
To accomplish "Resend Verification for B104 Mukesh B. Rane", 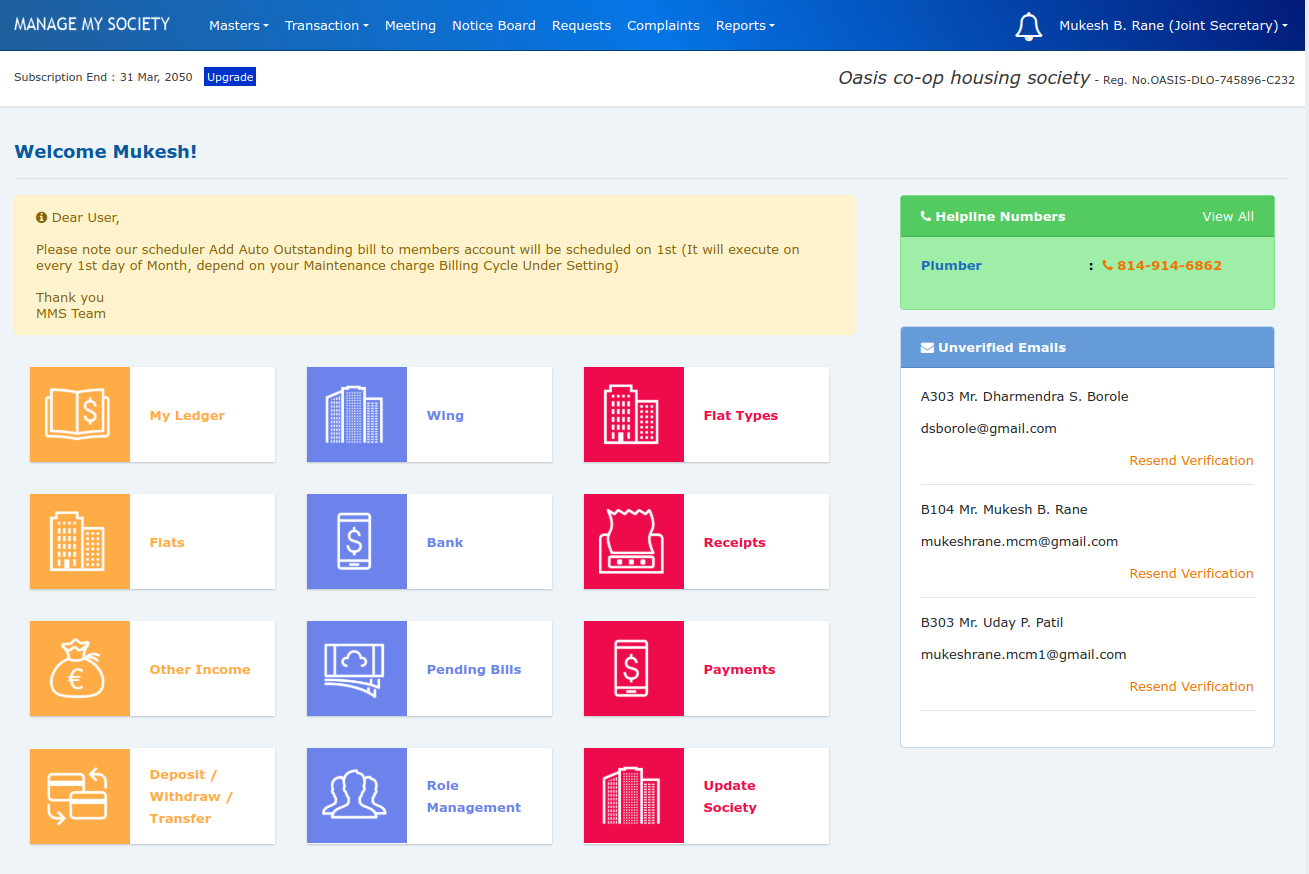I will coord(1191,574).
